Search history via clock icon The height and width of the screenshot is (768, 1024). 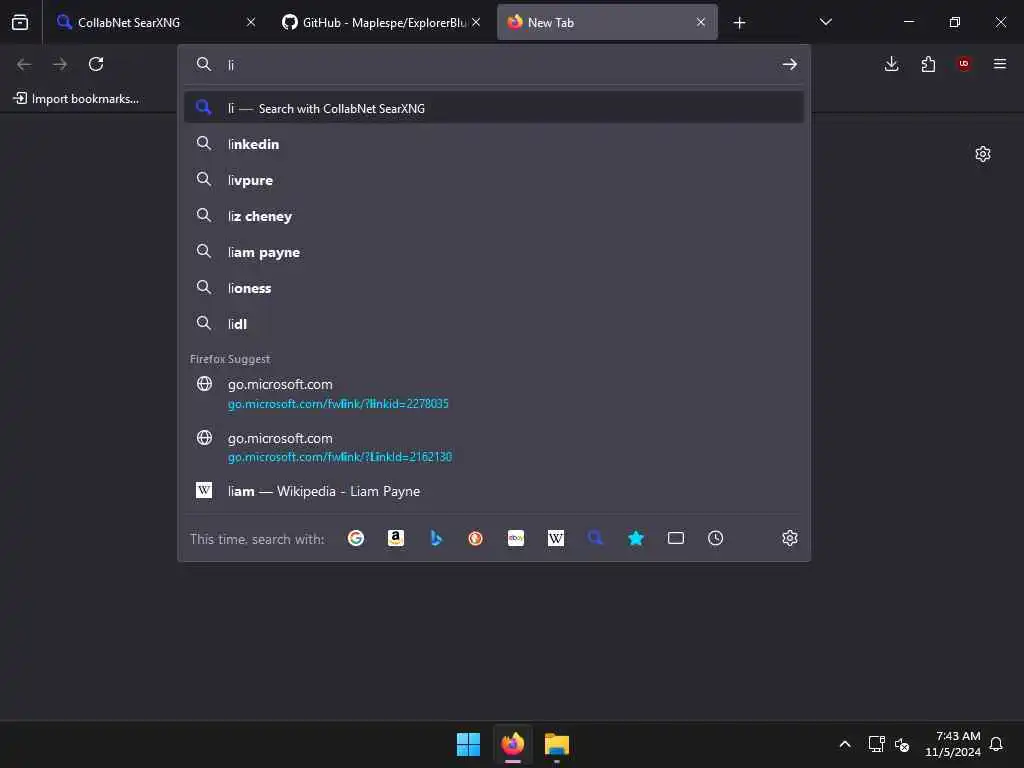(716, 538)
